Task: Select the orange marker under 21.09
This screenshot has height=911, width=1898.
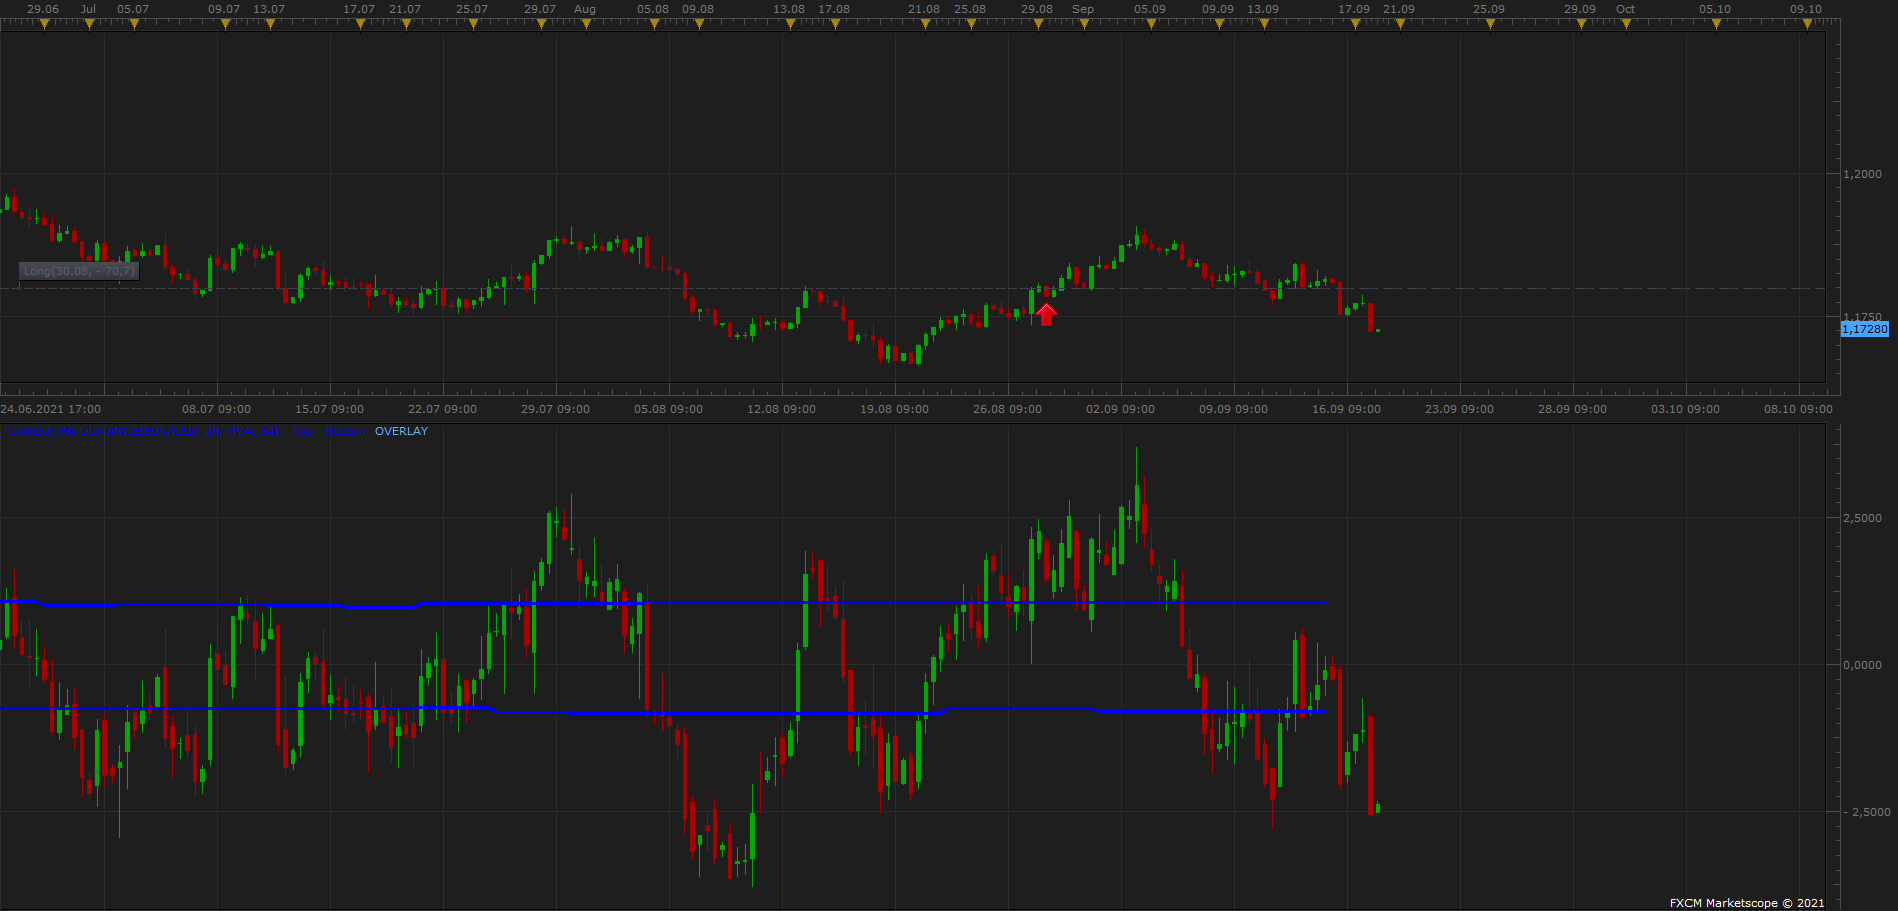Action: (1400, 25)
